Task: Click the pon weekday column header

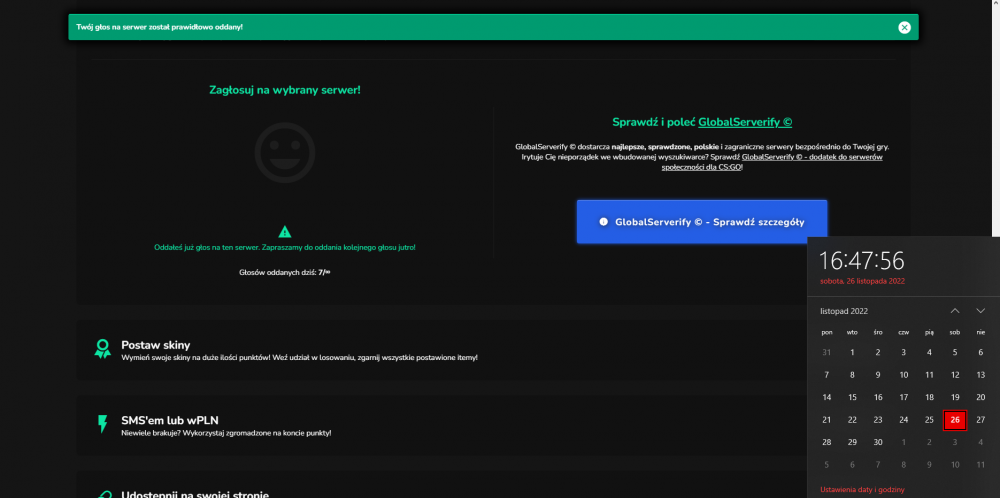Action: click(x=827, y=332)
